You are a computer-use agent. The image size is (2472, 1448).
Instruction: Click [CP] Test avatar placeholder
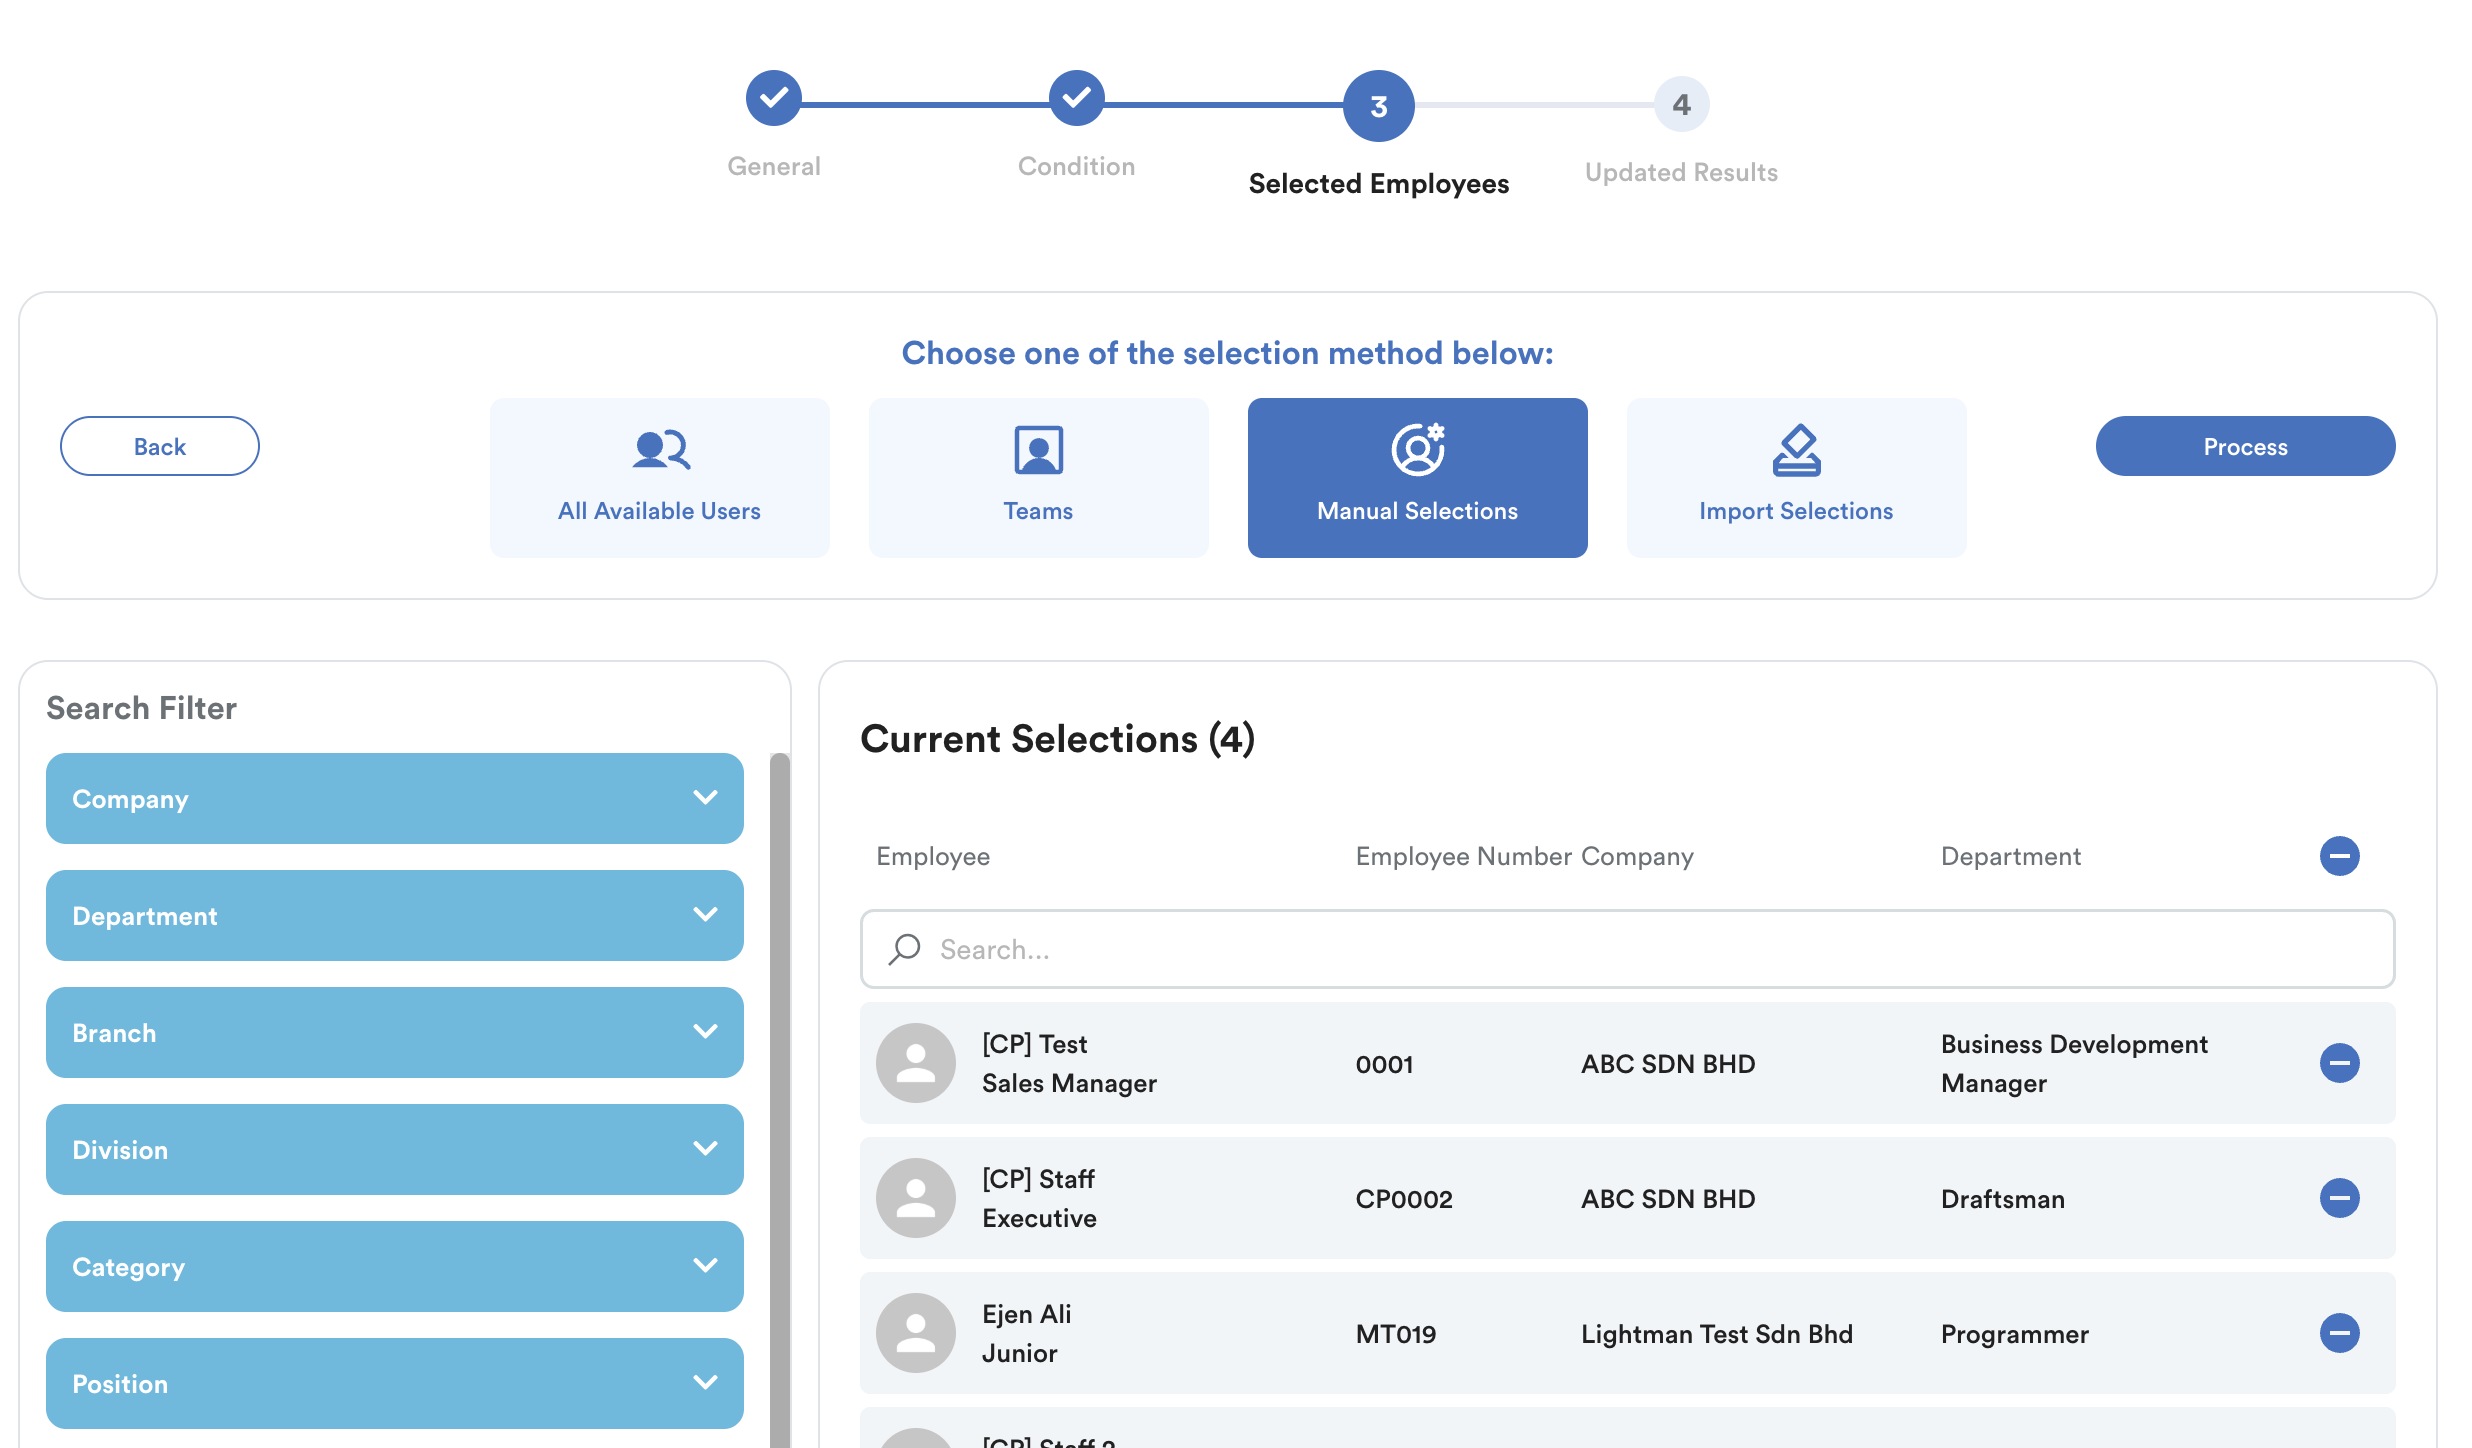(x=915, y=1063)
